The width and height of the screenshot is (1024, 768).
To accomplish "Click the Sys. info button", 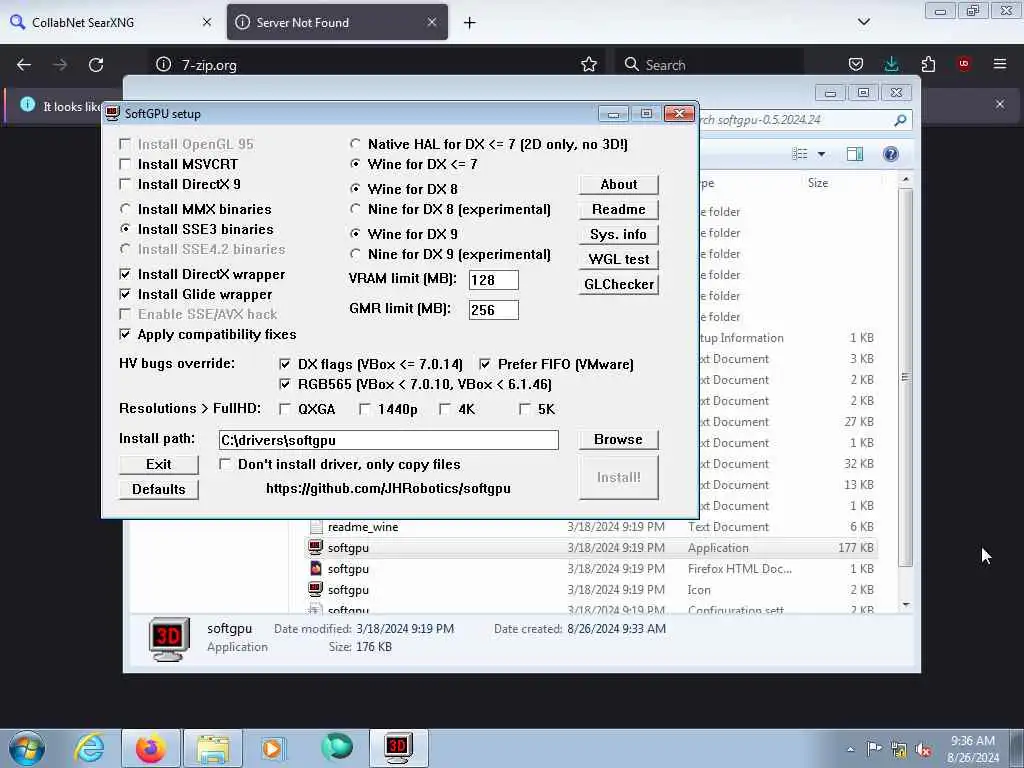I will click(x=618, y=234).
